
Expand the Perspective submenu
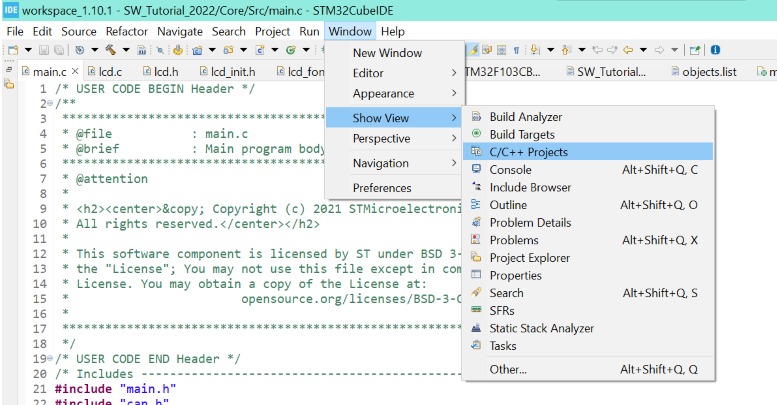[x=381, y=138]
